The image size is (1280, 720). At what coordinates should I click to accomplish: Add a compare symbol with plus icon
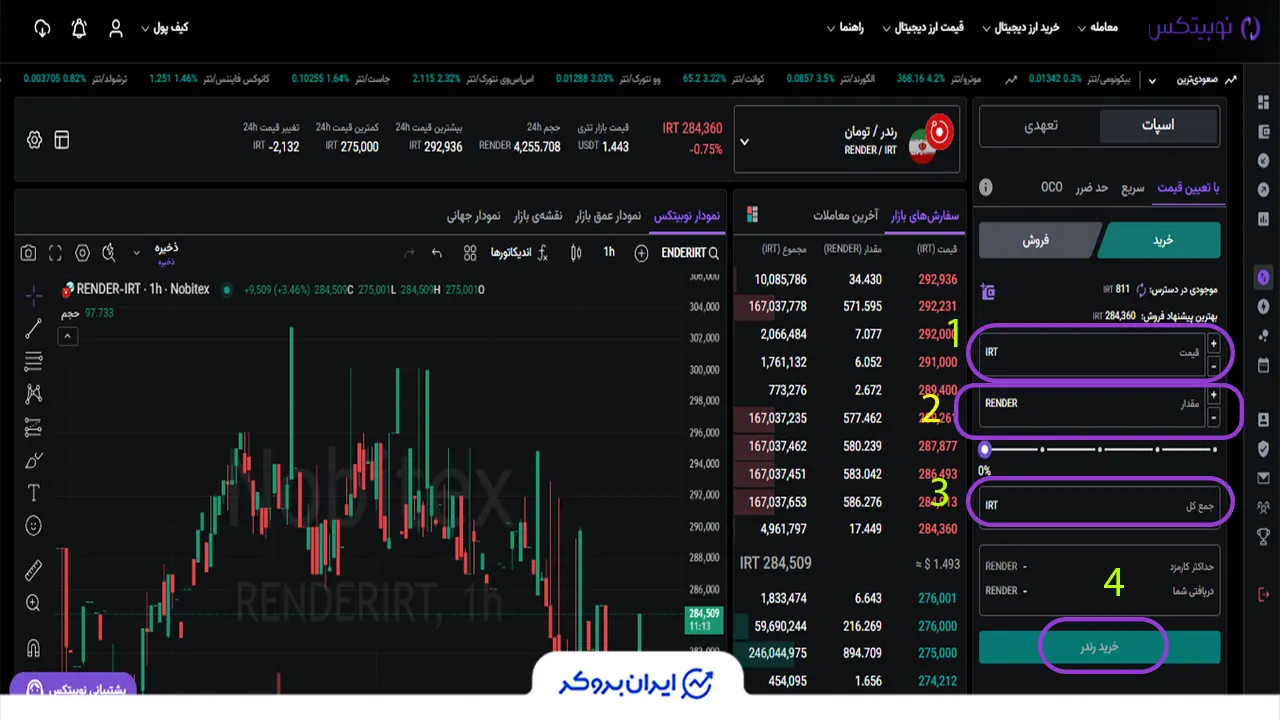[641, 253]
